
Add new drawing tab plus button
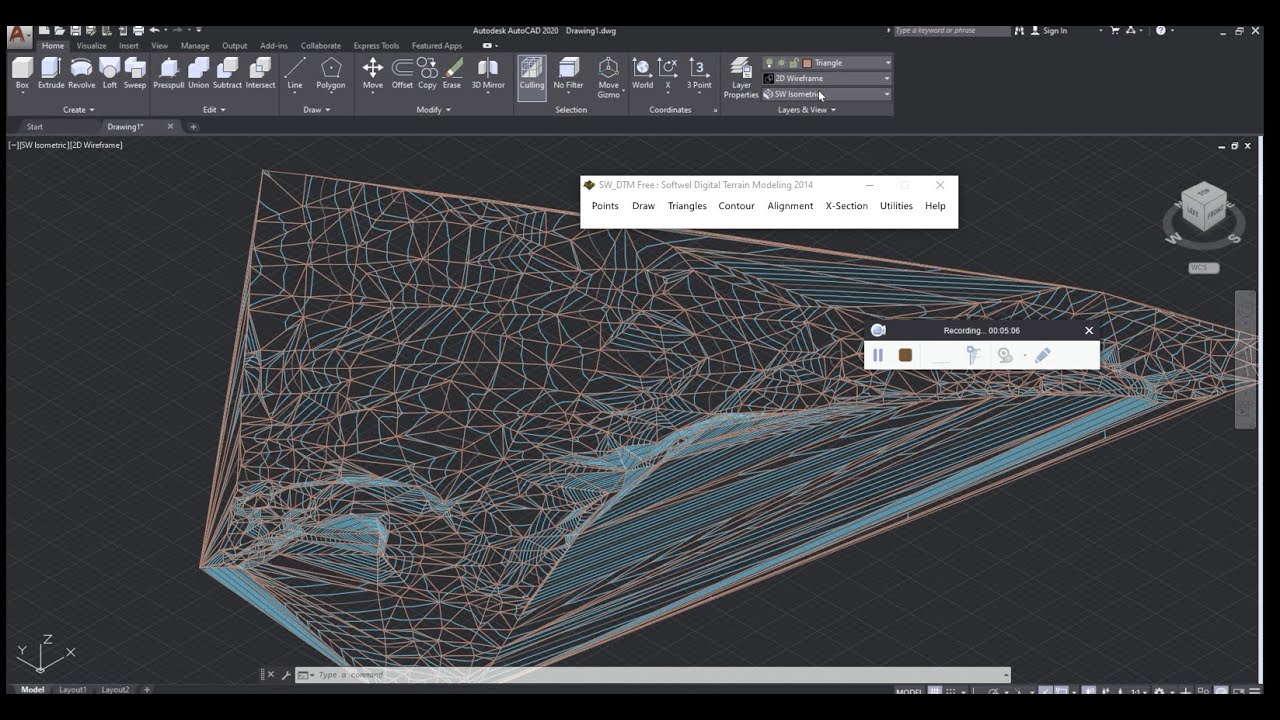[194, 127]
